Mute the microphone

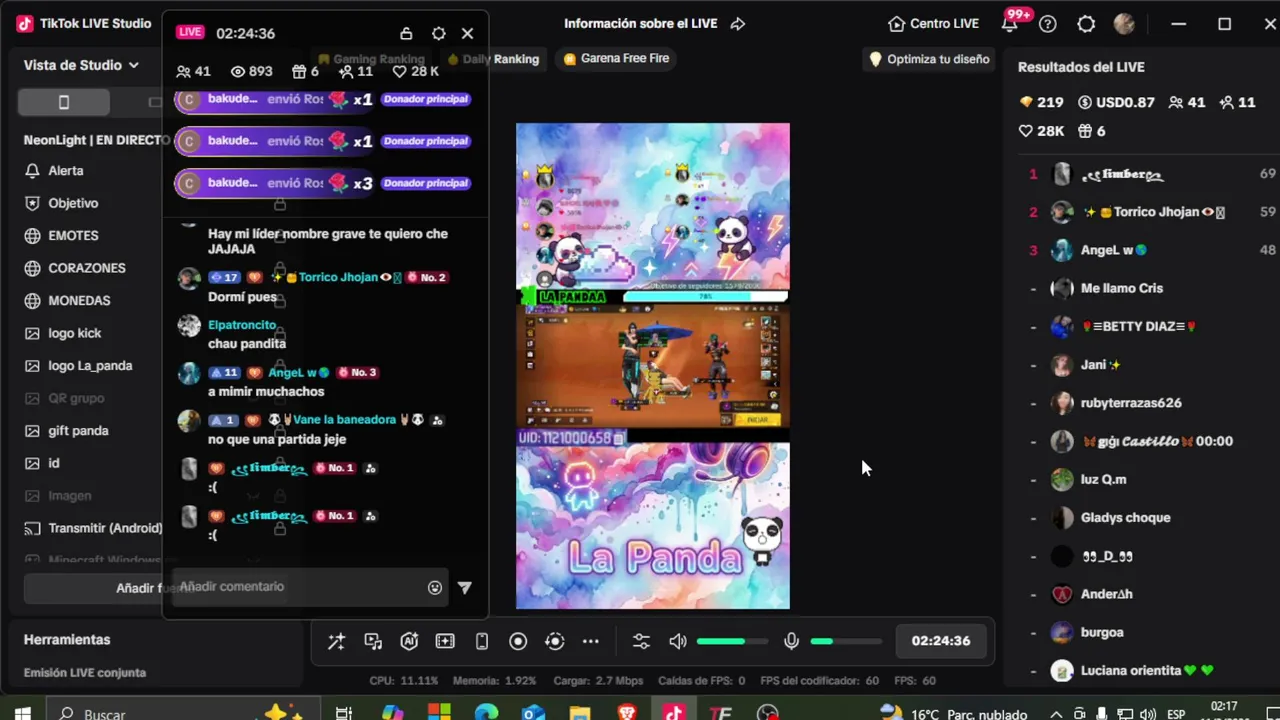791,642
